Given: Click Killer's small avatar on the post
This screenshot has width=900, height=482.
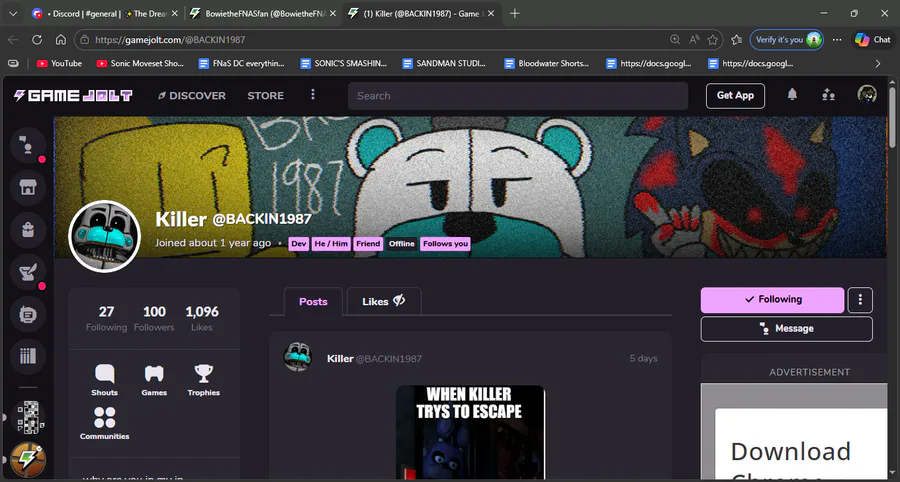Looking at the screenshot, I should click(x=297, y=357).
